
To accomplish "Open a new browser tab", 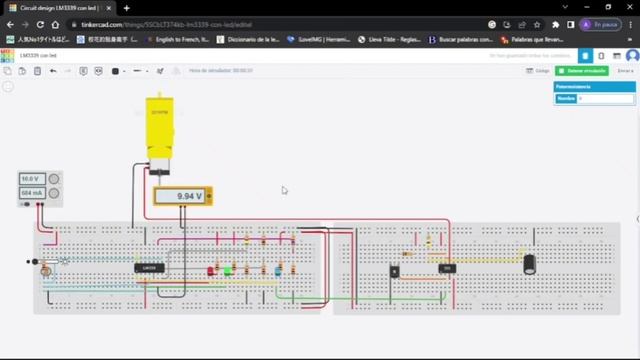I will point(127,8).
